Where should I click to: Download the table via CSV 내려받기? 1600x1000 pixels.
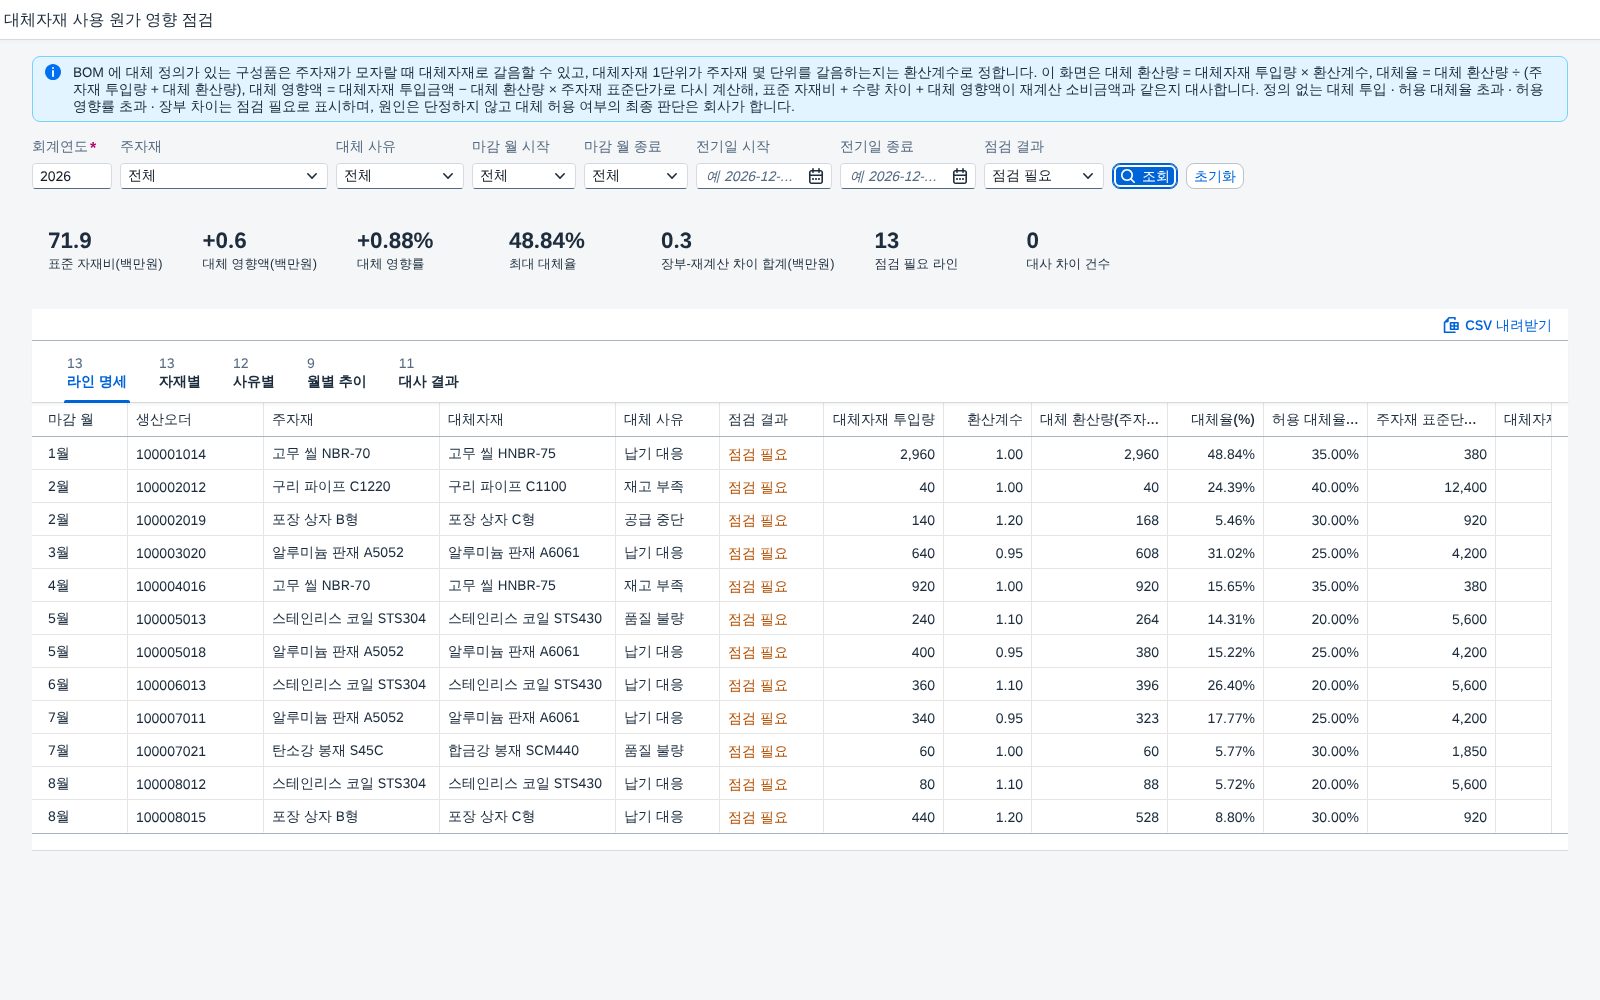1497,325
